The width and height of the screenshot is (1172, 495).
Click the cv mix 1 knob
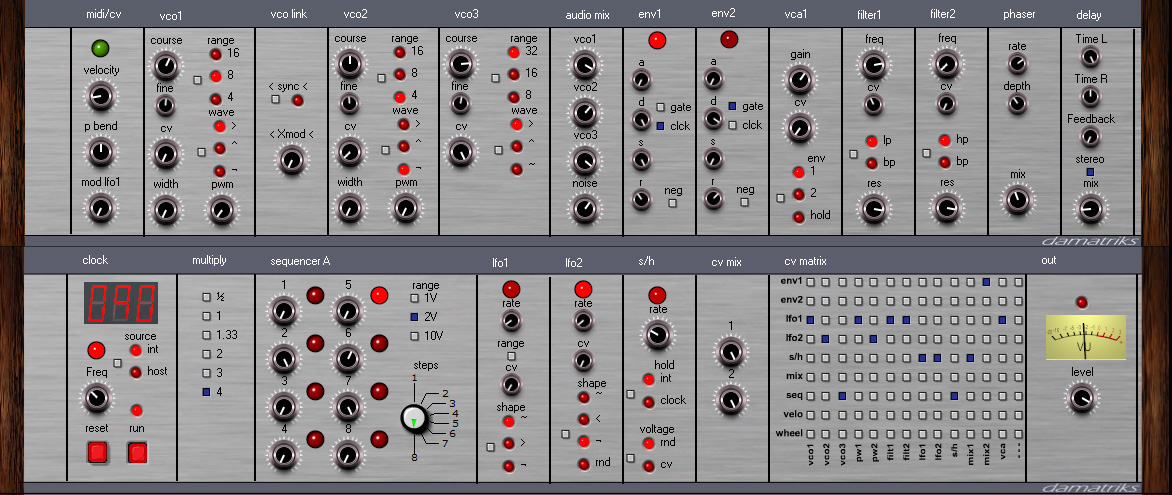(730, 351)
